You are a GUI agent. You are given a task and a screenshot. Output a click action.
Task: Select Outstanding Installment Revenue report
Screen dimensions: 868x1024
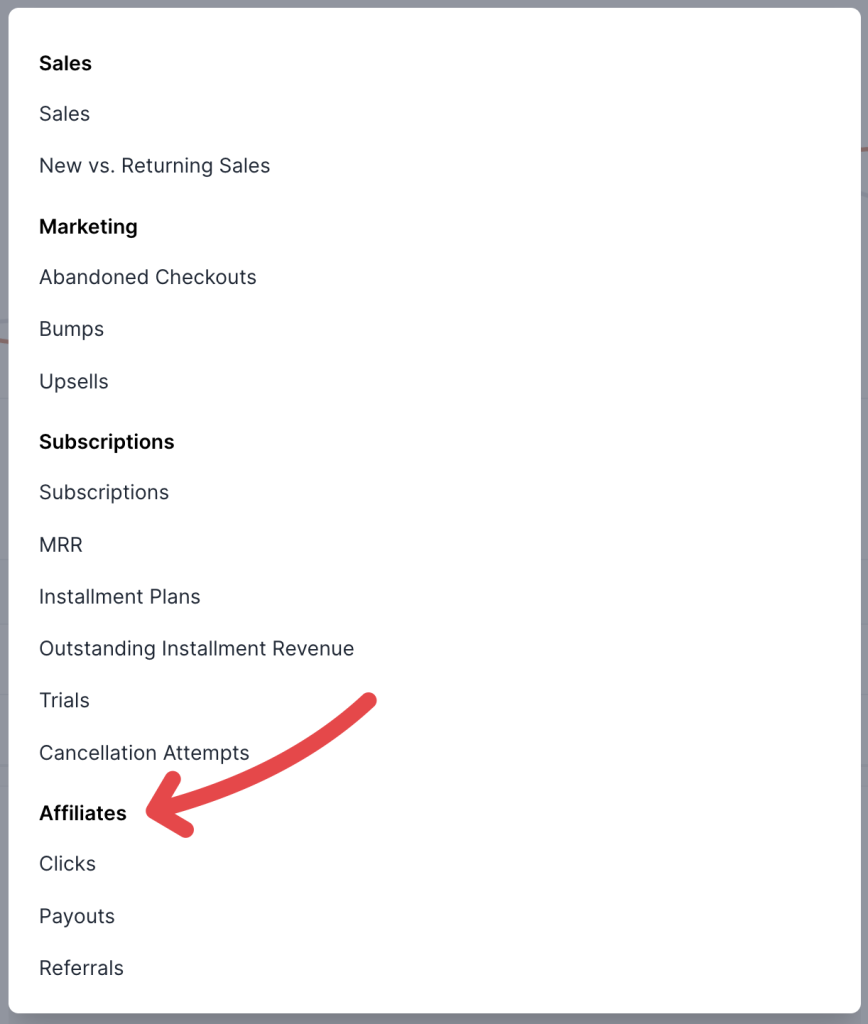196,649
